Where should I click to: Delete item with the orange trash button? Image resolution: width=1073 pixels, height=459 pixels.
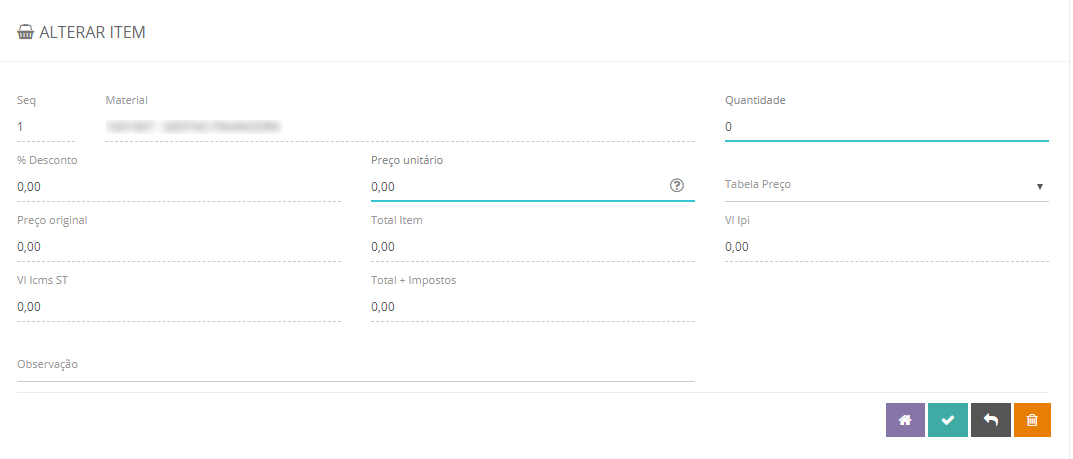(x=1032, y=420)
